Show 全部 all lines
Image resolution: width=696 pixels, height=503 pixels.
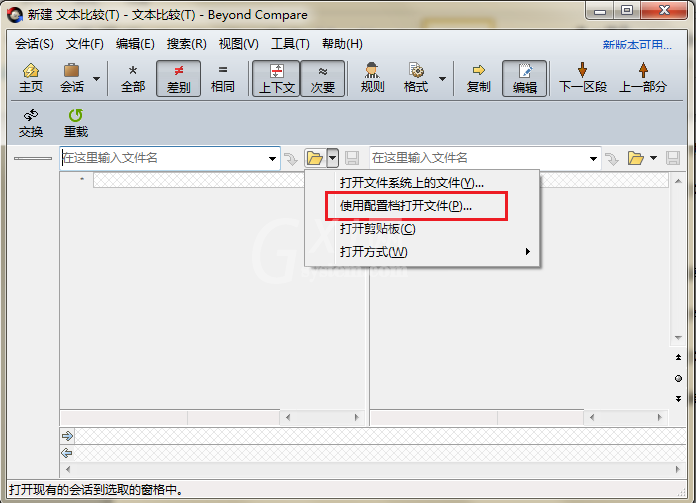[133, 78]
